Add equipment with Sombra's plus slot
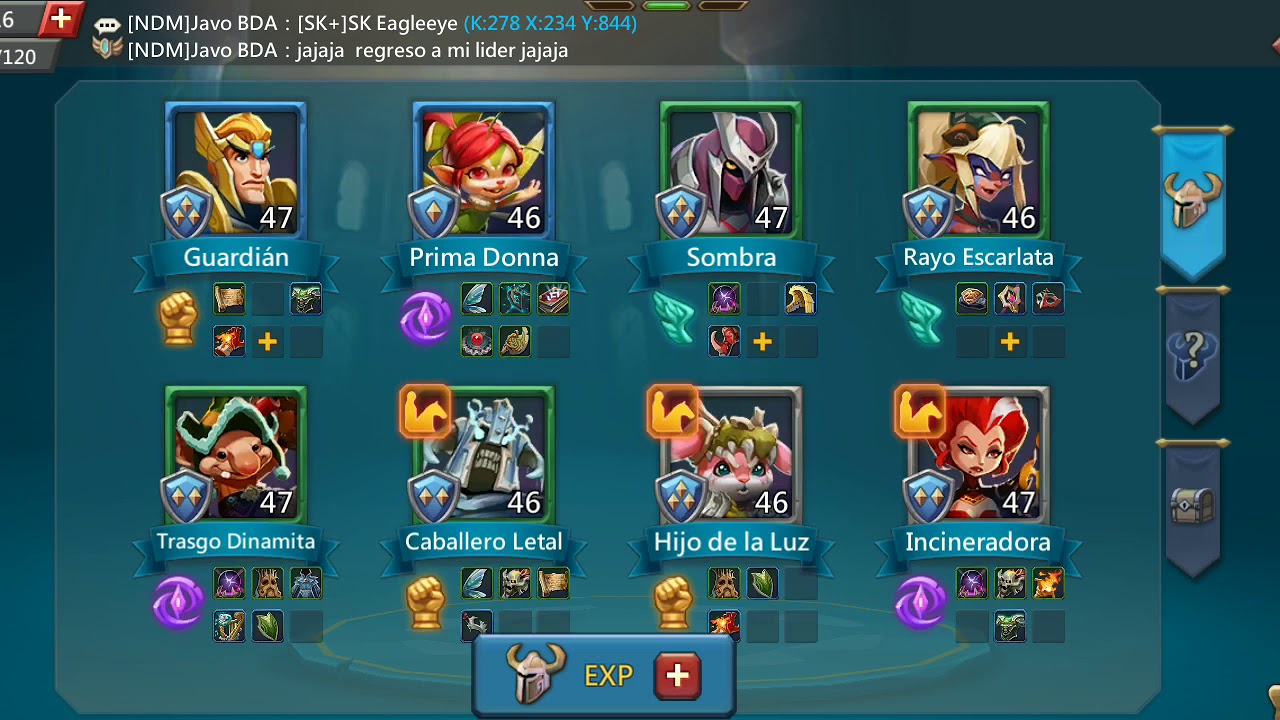 pos(762,342)
